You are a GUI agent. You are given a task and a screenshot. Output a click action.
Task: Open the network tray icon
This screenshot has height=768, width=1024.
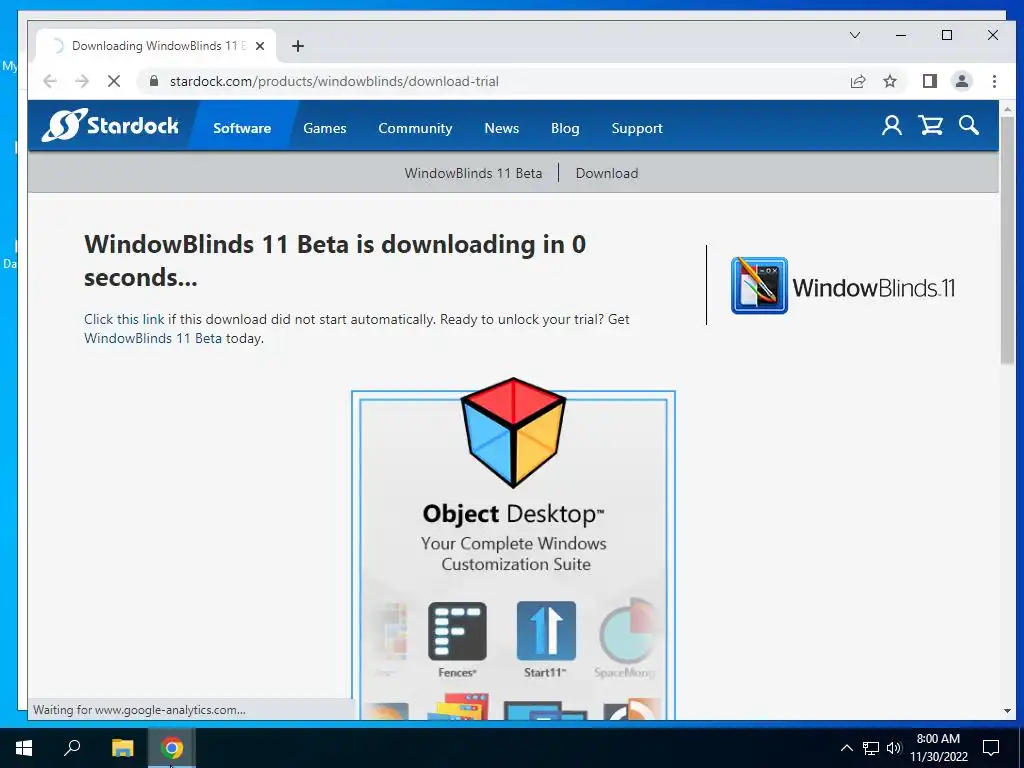point(871,748)
